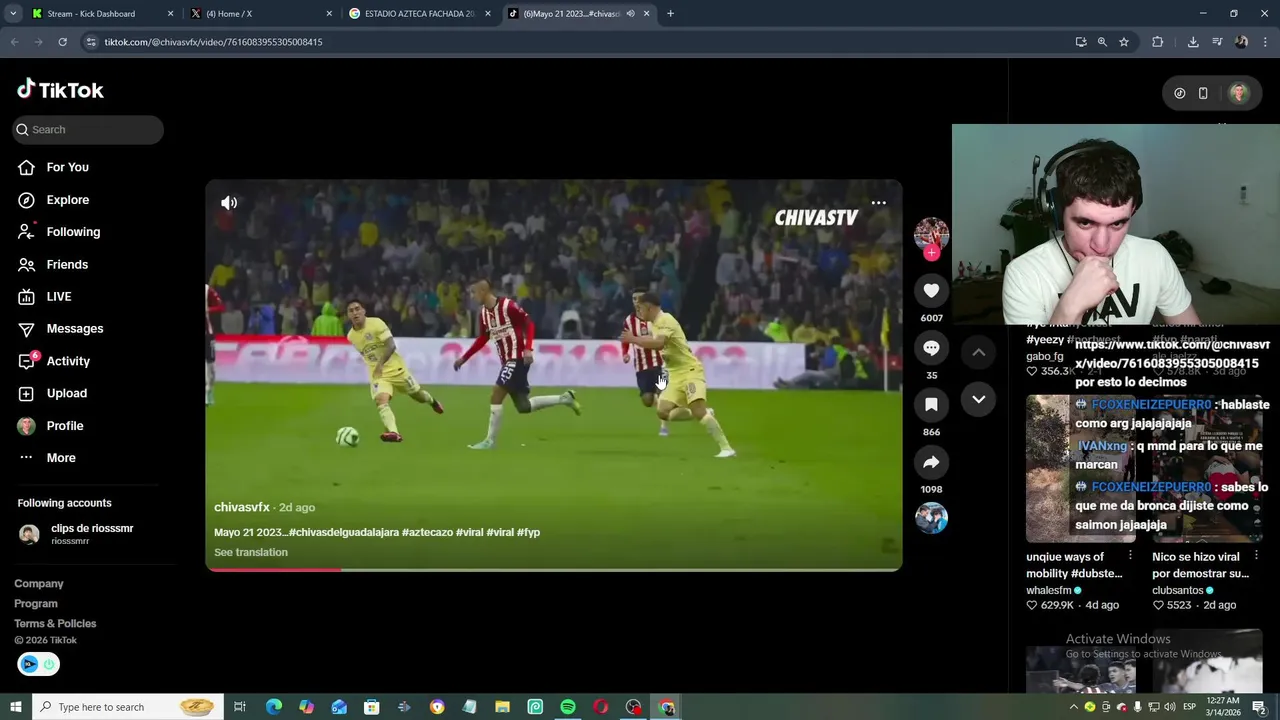Open the Extensions puzzle icon
This screenshot has width=1280, height=720.
click(x=1158, y=42)
